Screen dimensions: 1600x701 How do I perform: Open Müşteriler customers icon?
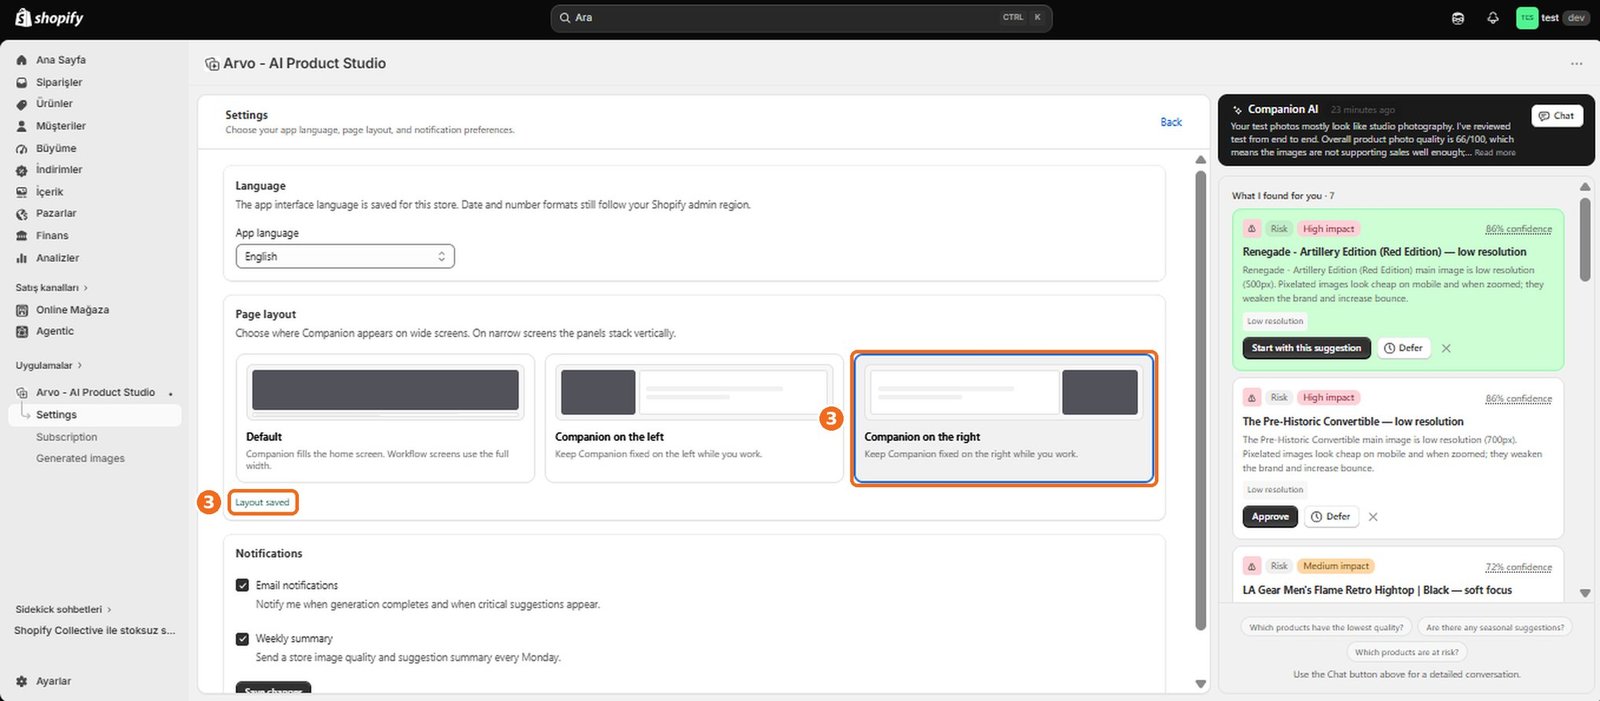tap(22, 126)
